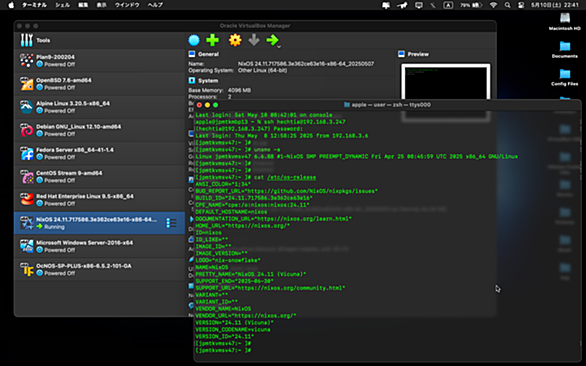This screenshot has height=366, width=586.
Task: Click the screen mirroring display icon
Action: 419,5
